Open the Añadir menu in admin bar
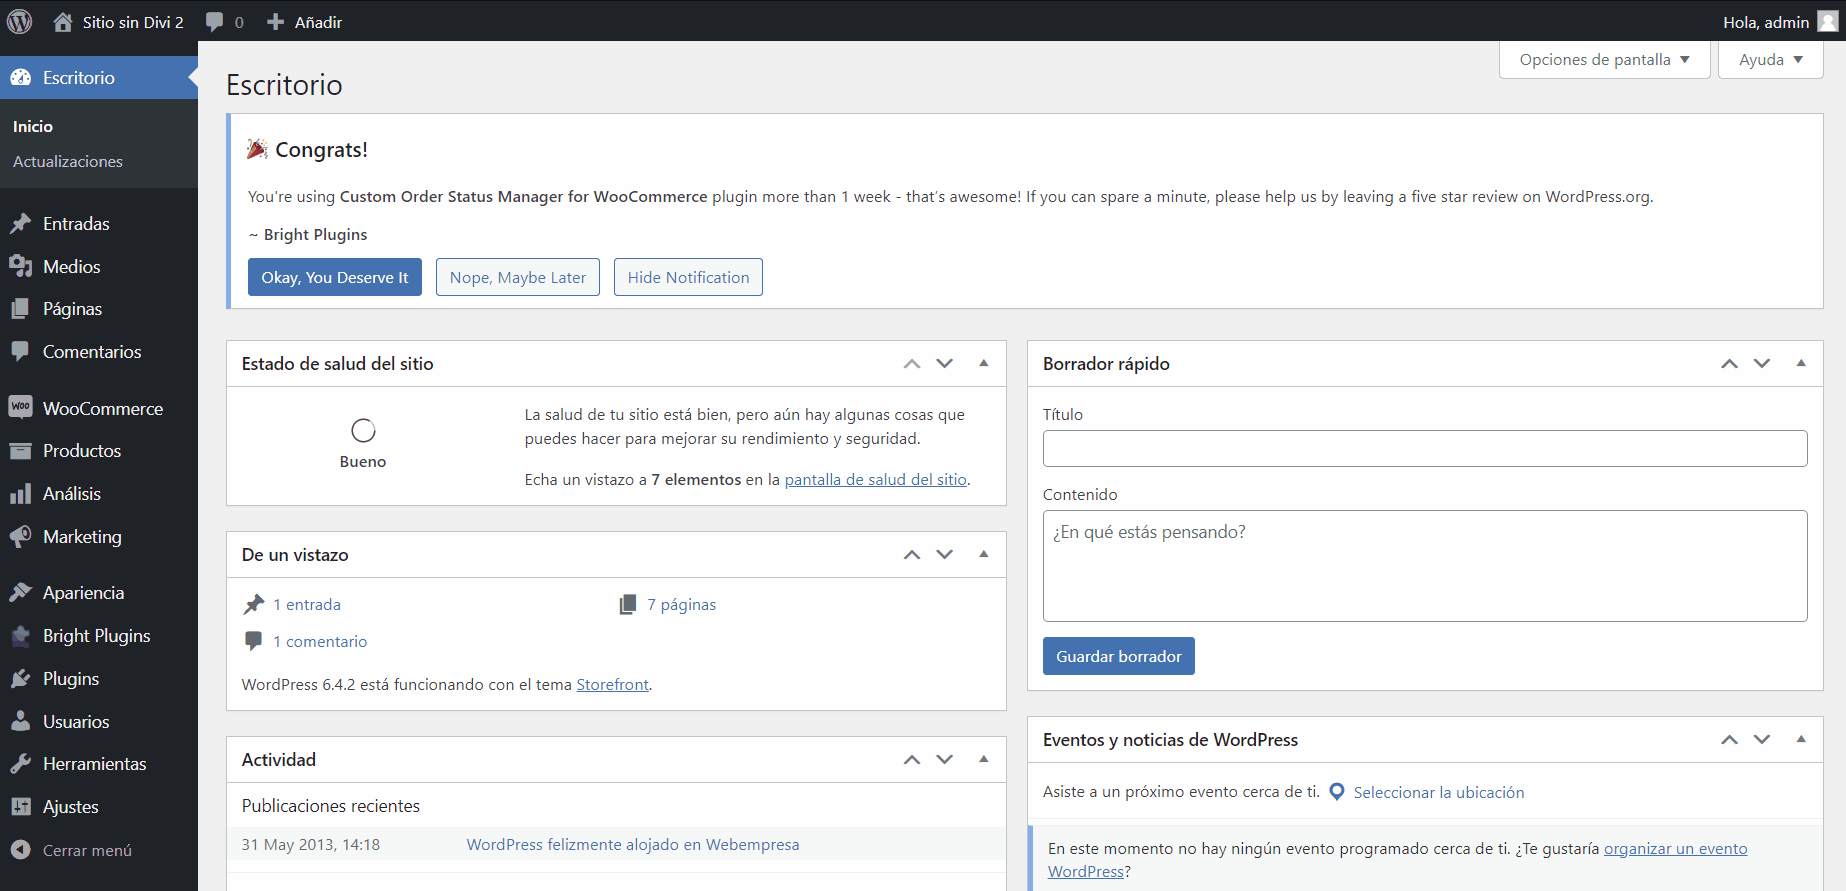This screenshot has height=891, width=1846. [305, 22]
